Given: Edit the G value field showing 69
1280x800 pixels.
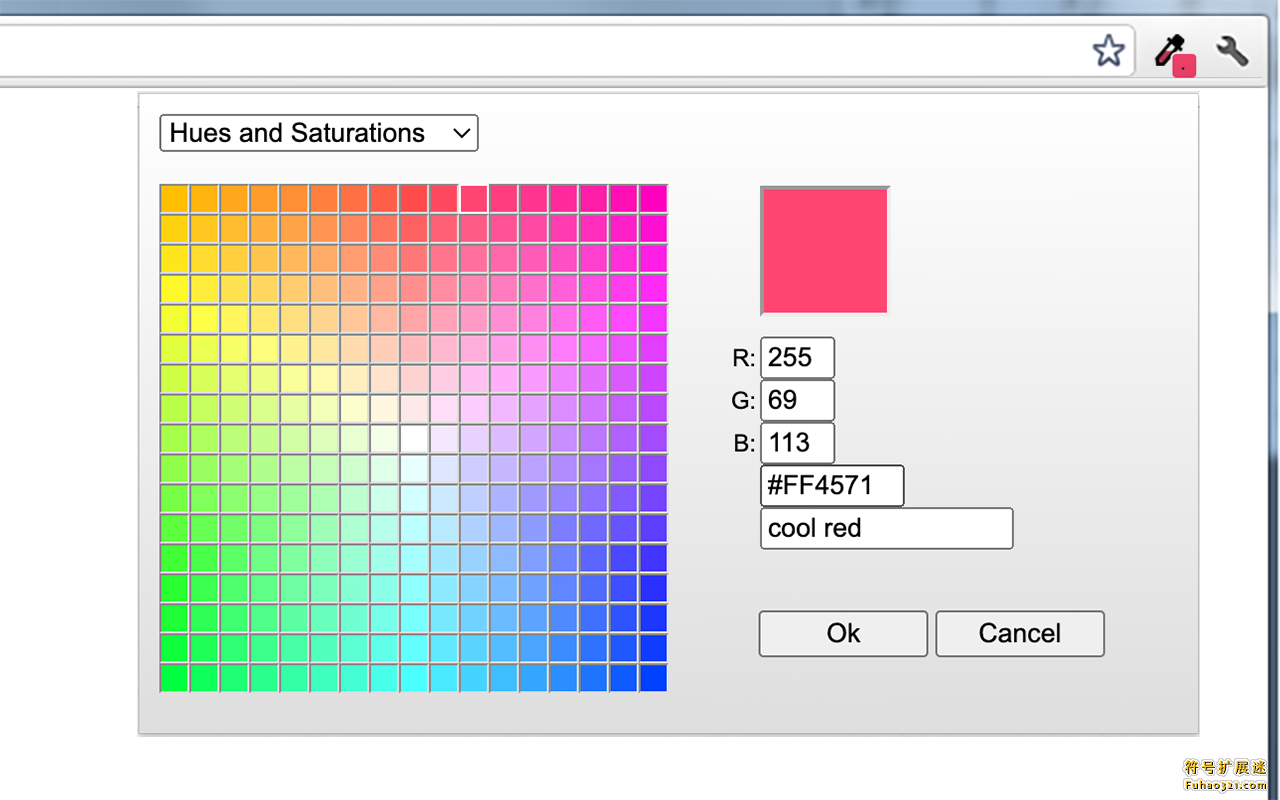Looking at the screenshot, I should click(x=797, y=400).
